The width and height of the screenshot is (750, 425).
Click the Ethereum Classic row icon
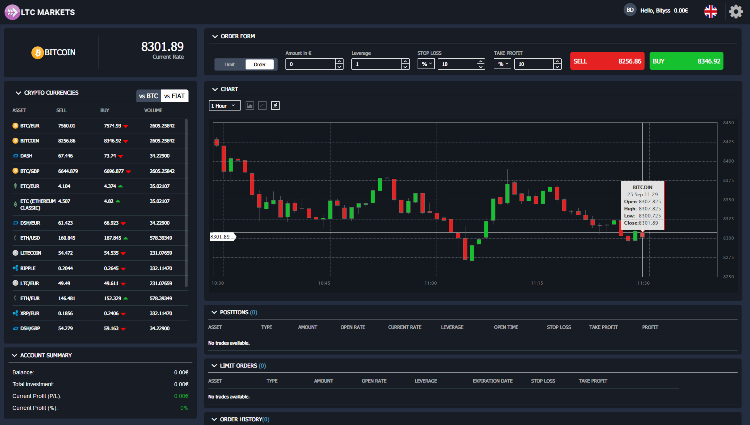pos(15,204)
